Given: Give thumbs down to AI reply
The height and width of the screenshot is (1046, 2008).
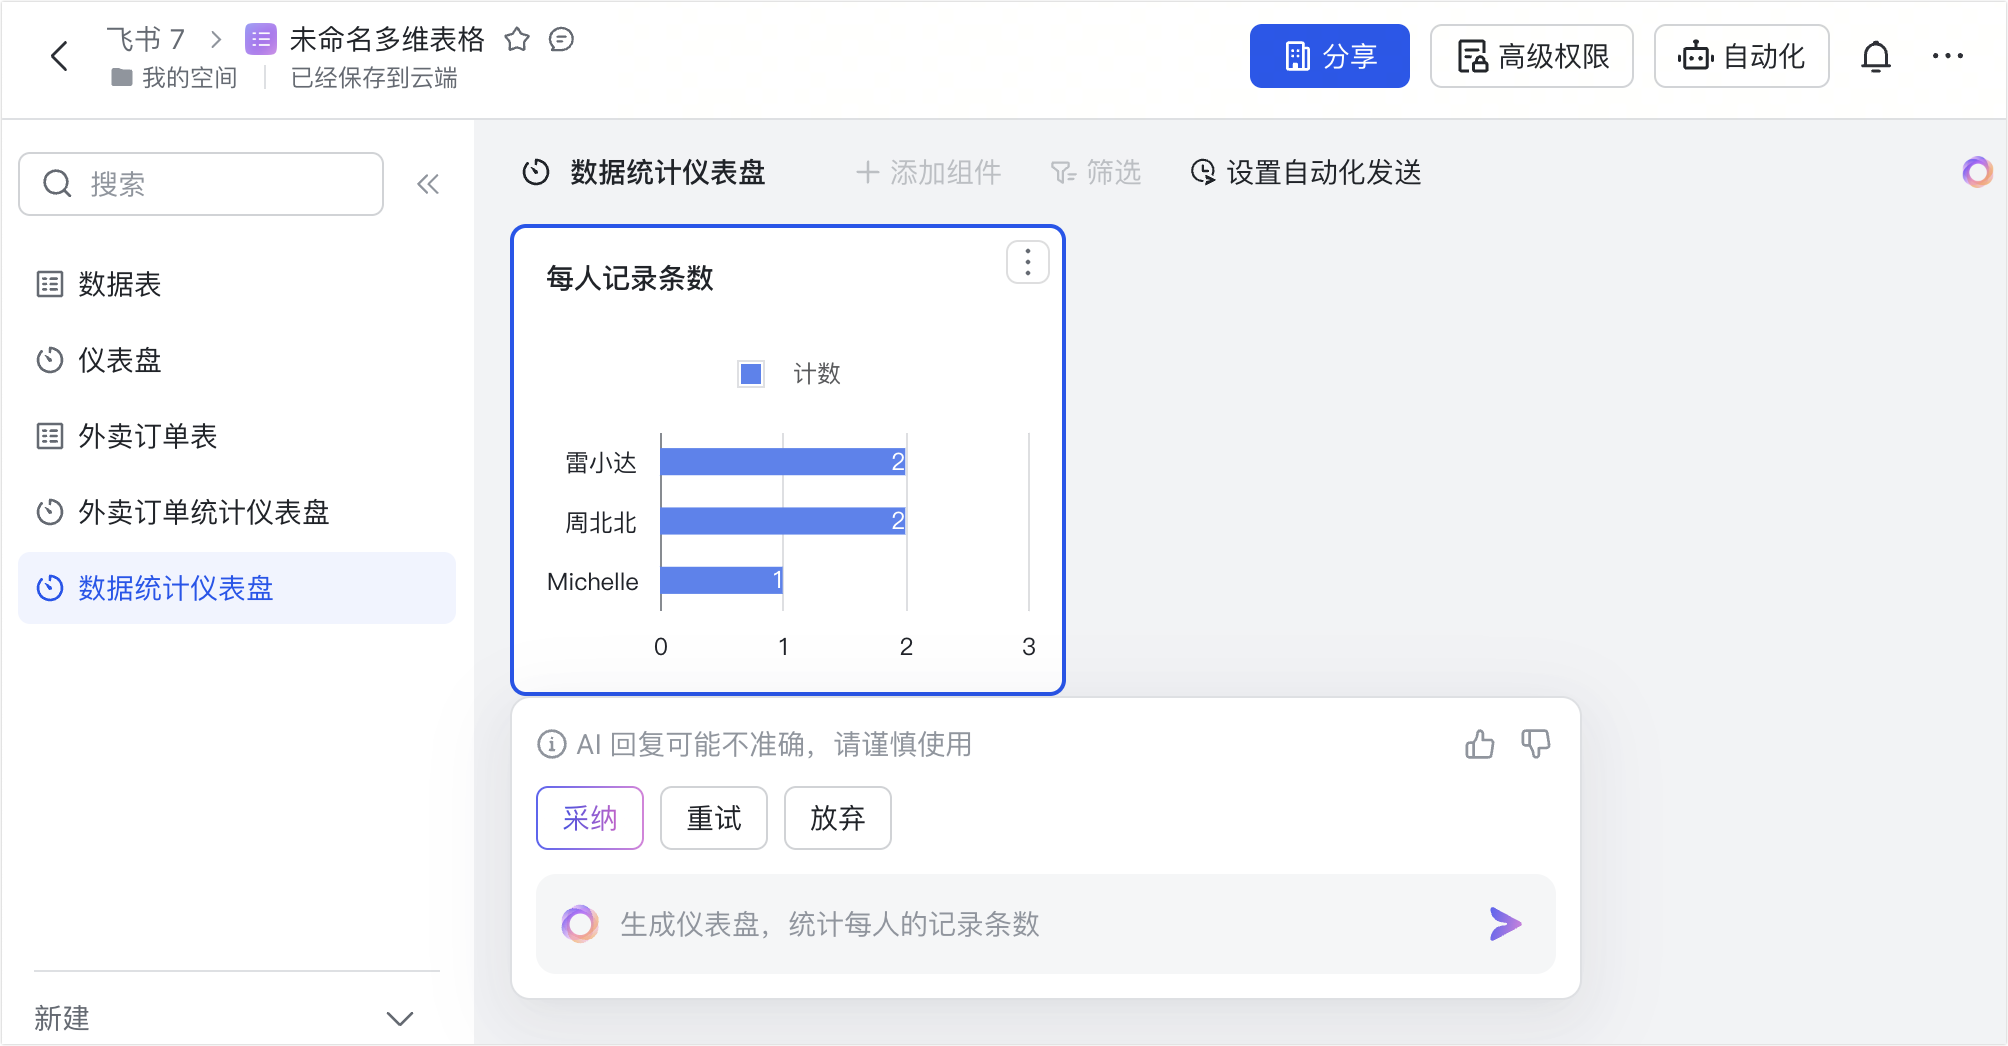Looking at the screenshot, I should click(1535, 744).
